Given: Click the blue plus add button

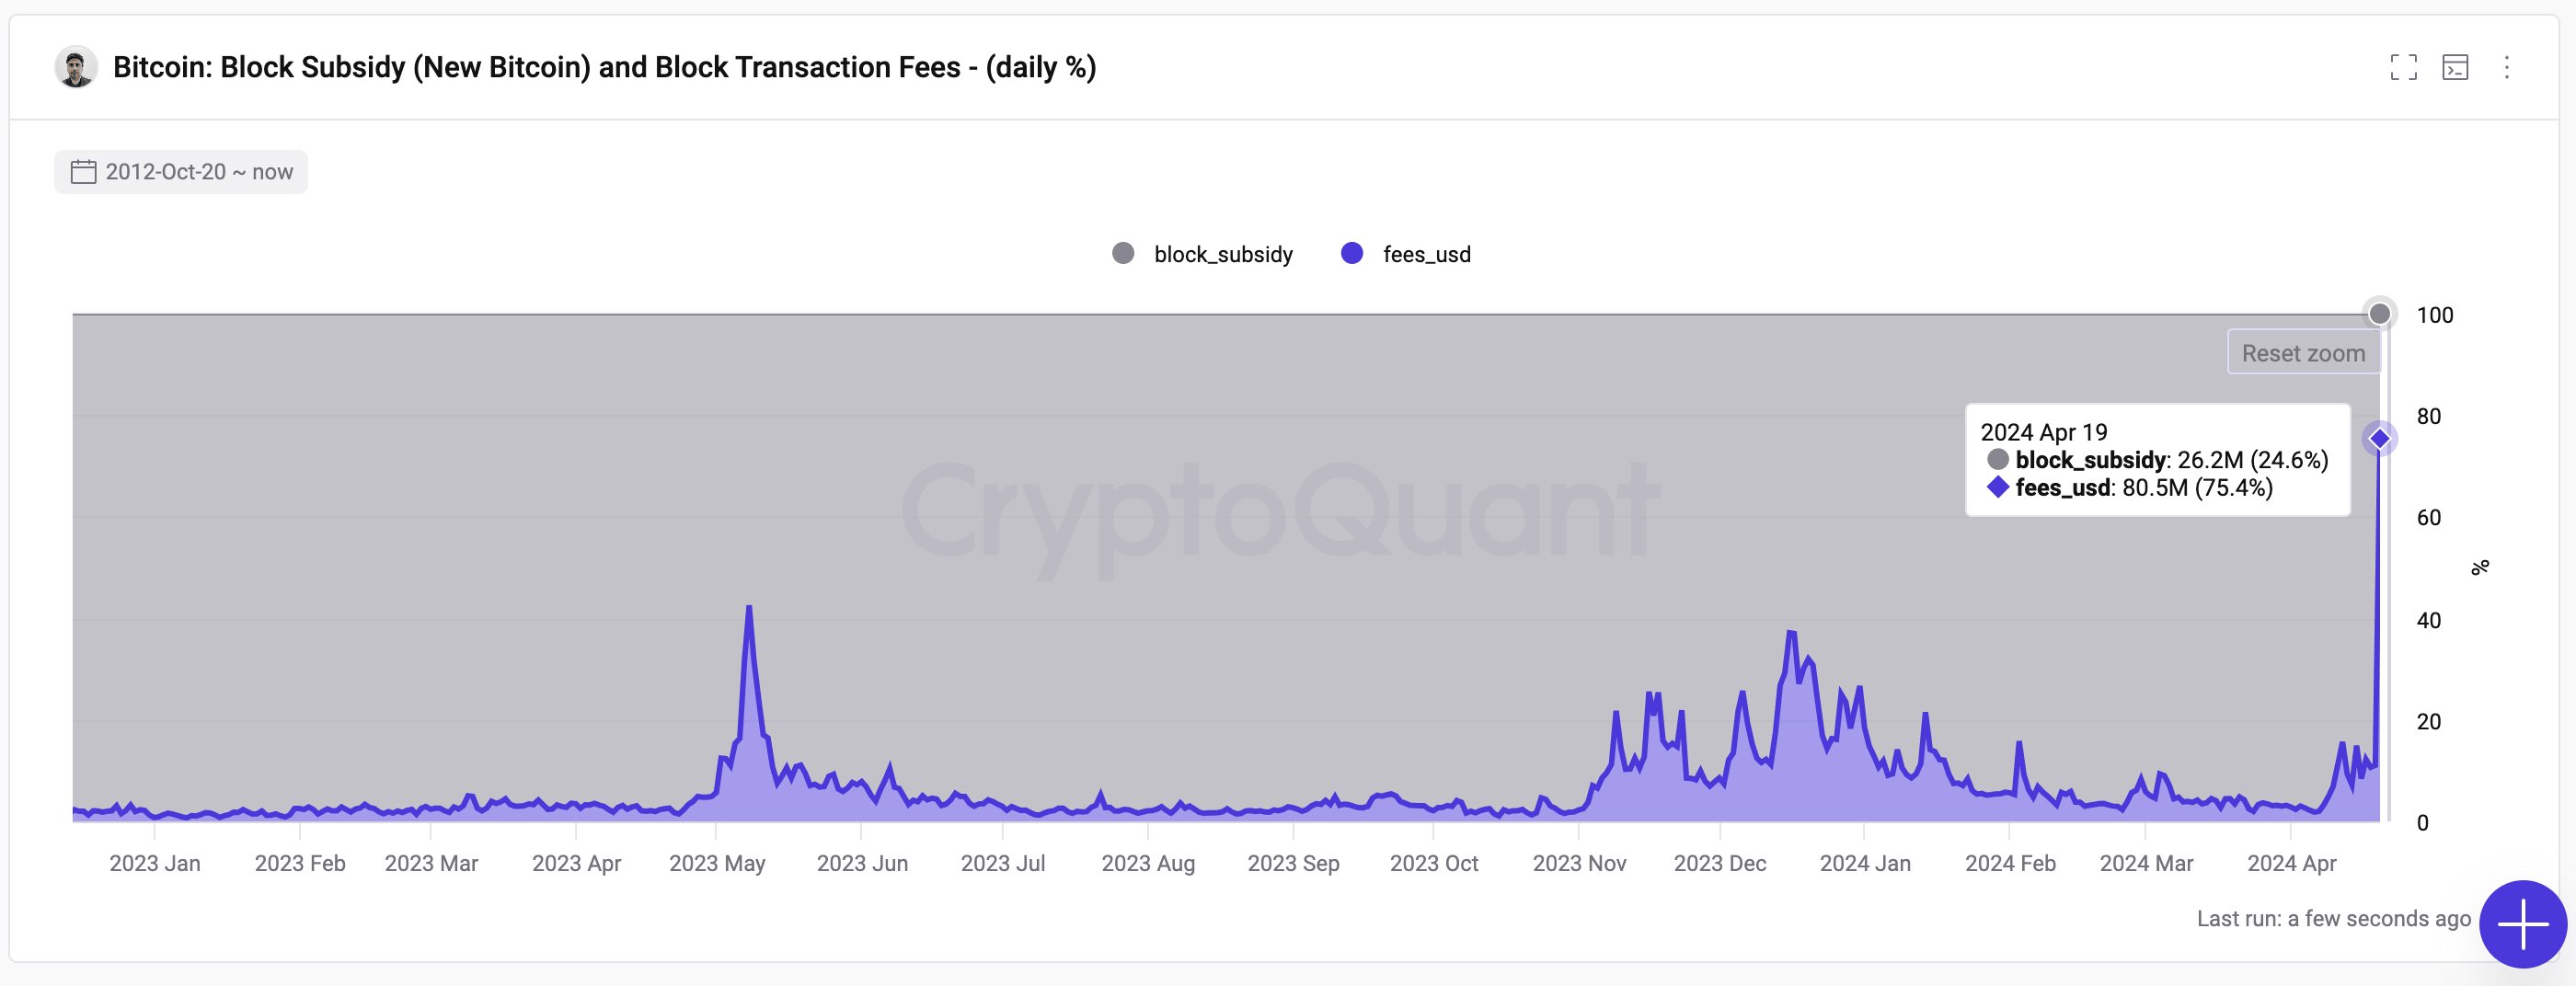Looking at the screenshot, I should coord(2522,924).
